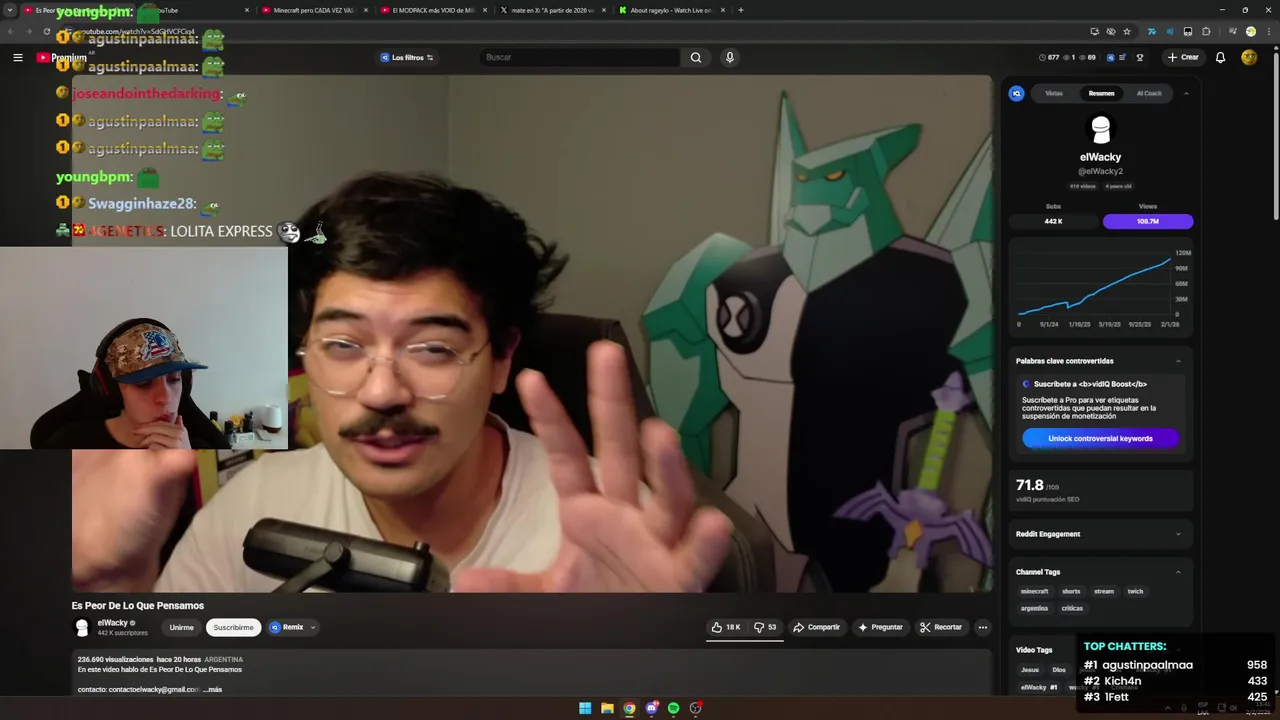Click the shorts channel tag
The width and height of the screenshot is (1280, 720).
point(1071,591)
